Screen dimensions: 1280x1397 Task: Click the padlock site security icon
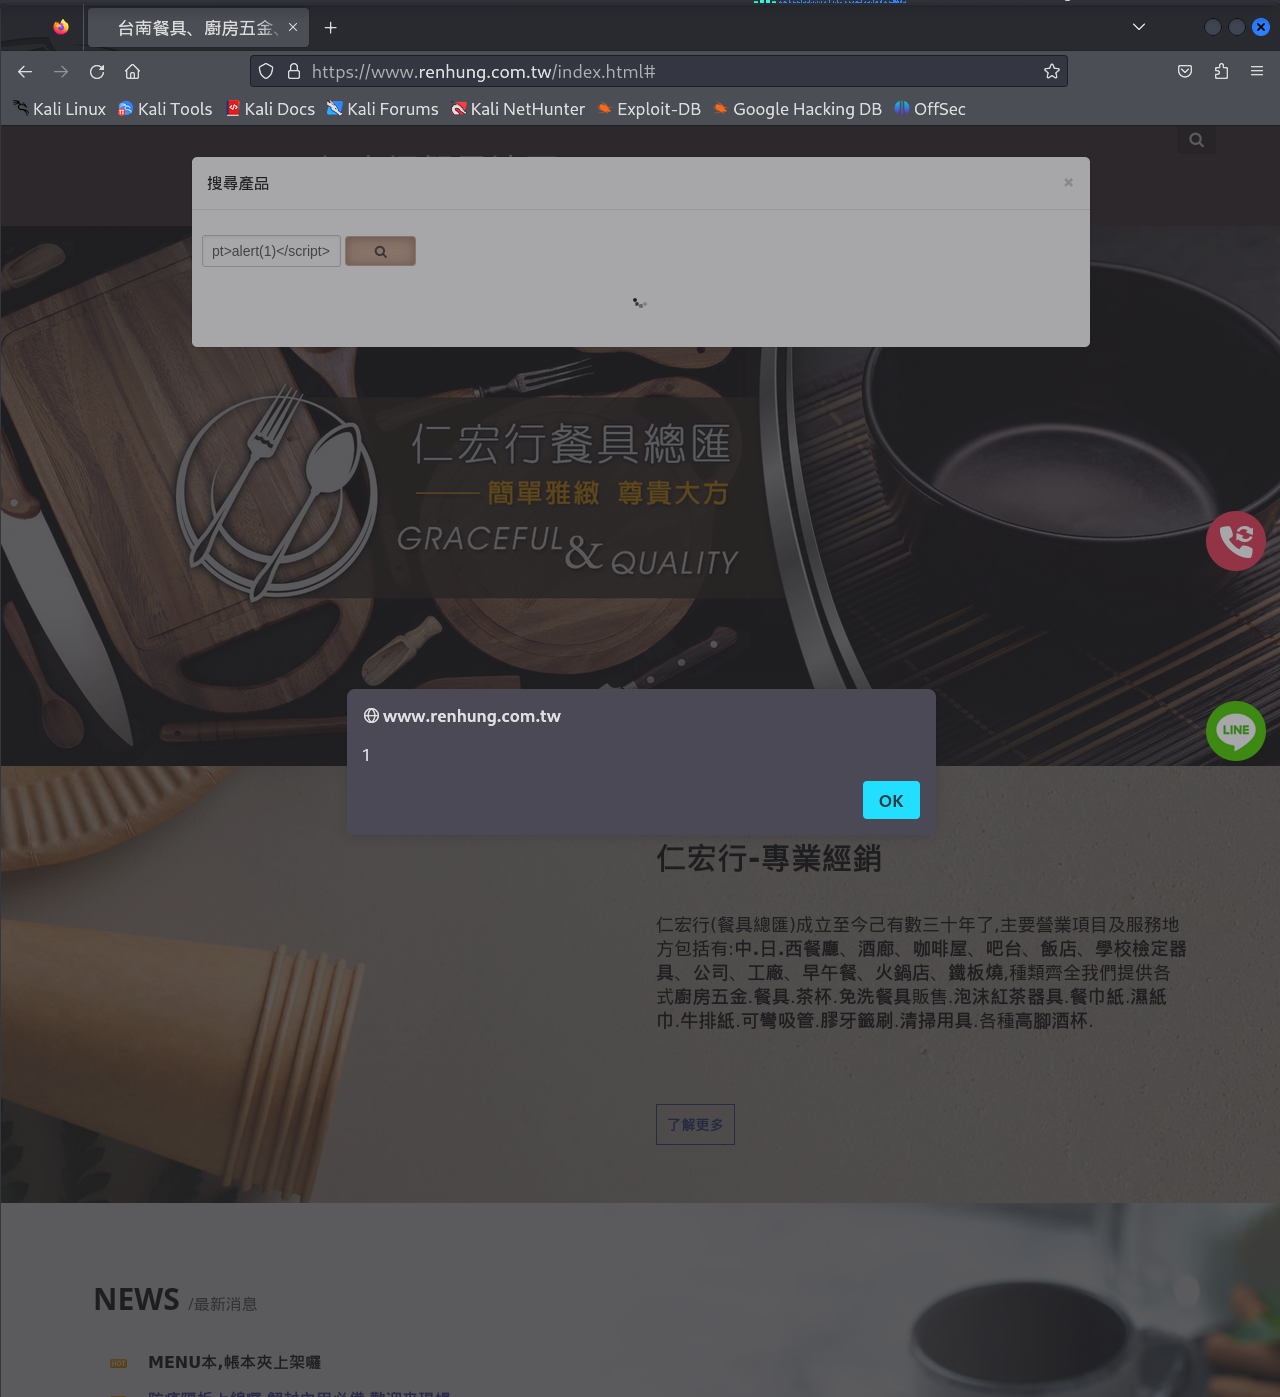[x=294, y=71]
